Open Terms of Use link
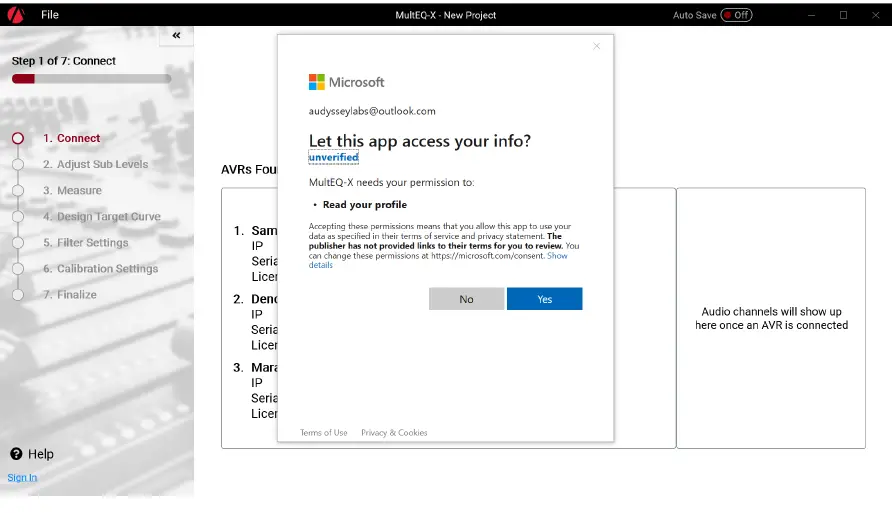The image size is (892, 513). tap(324, 433)
